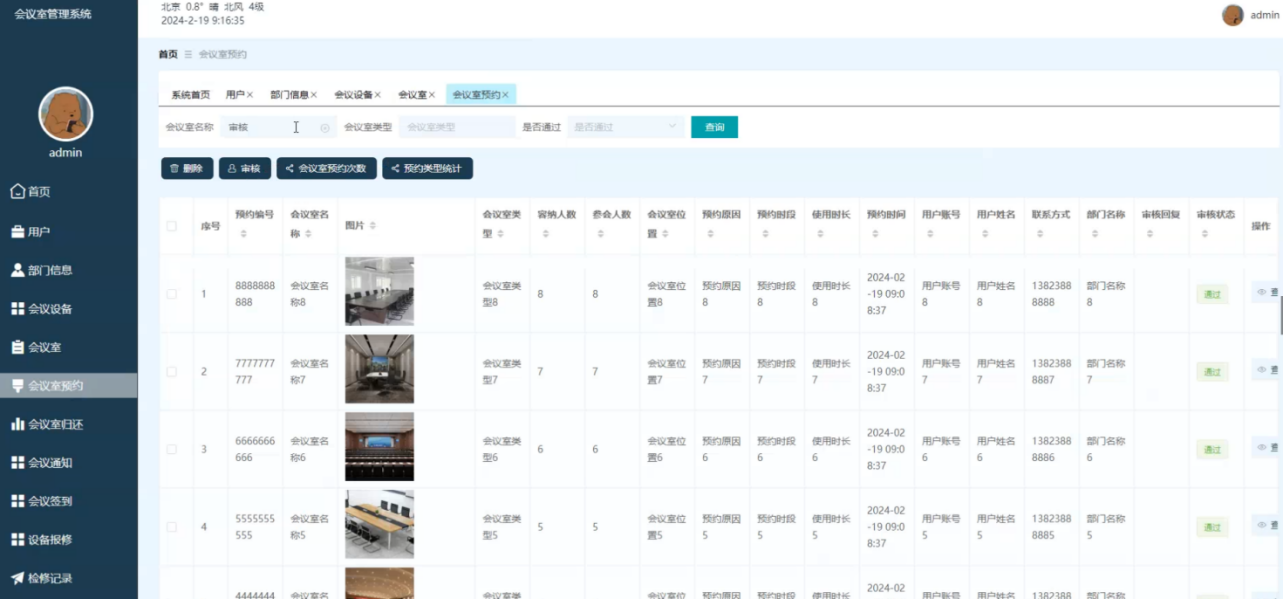Screen dimensions: 1284x599
Task: Sort by 参会人数 column arrows
Action: [599, 234]
